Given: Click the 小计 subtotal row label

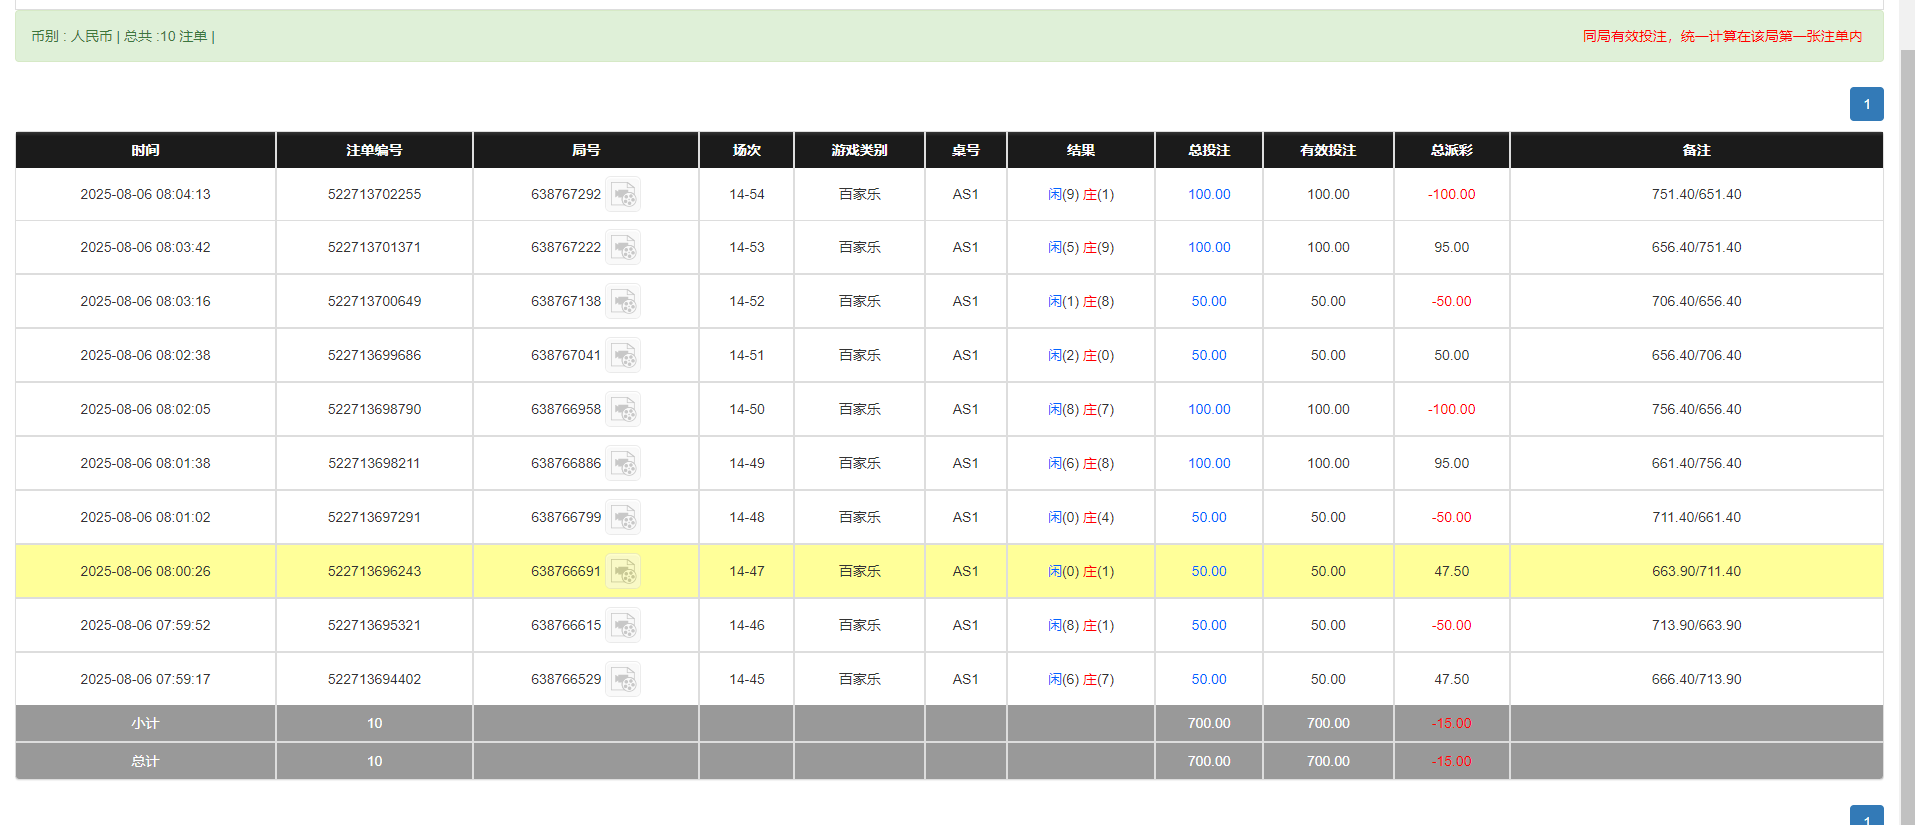Looking at the screenshot, I should (145, 723).
